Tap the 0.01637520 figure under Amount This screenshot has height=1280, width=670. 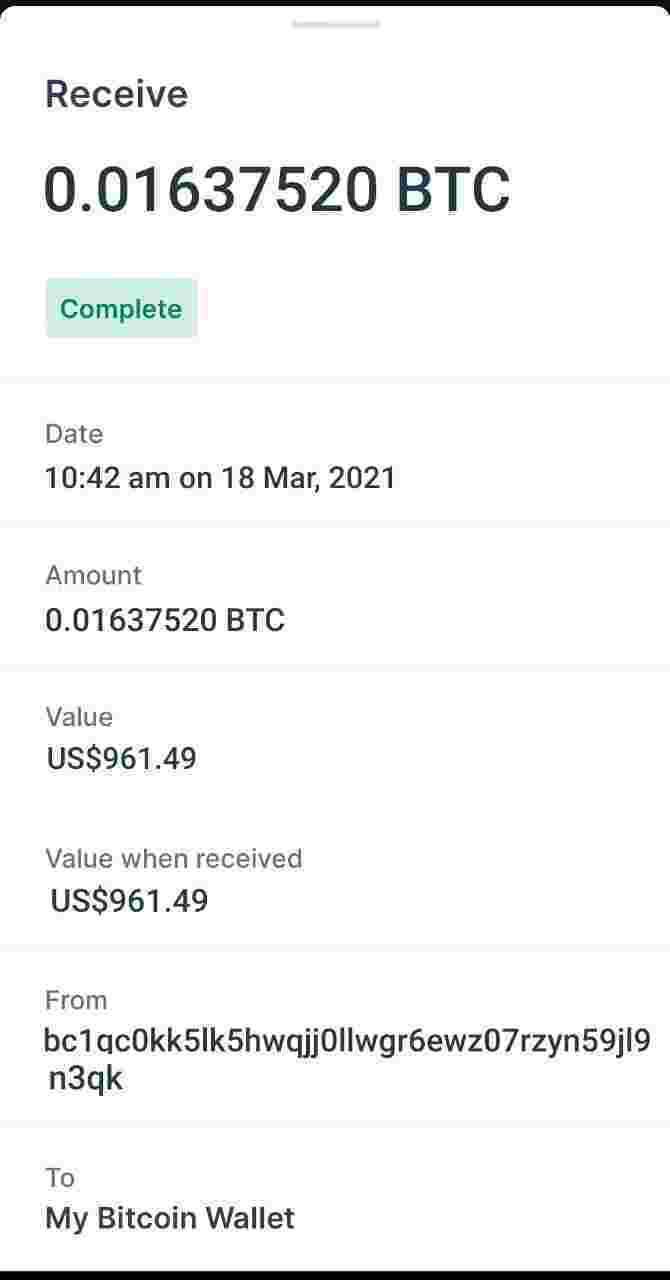(x=131, y=620)
